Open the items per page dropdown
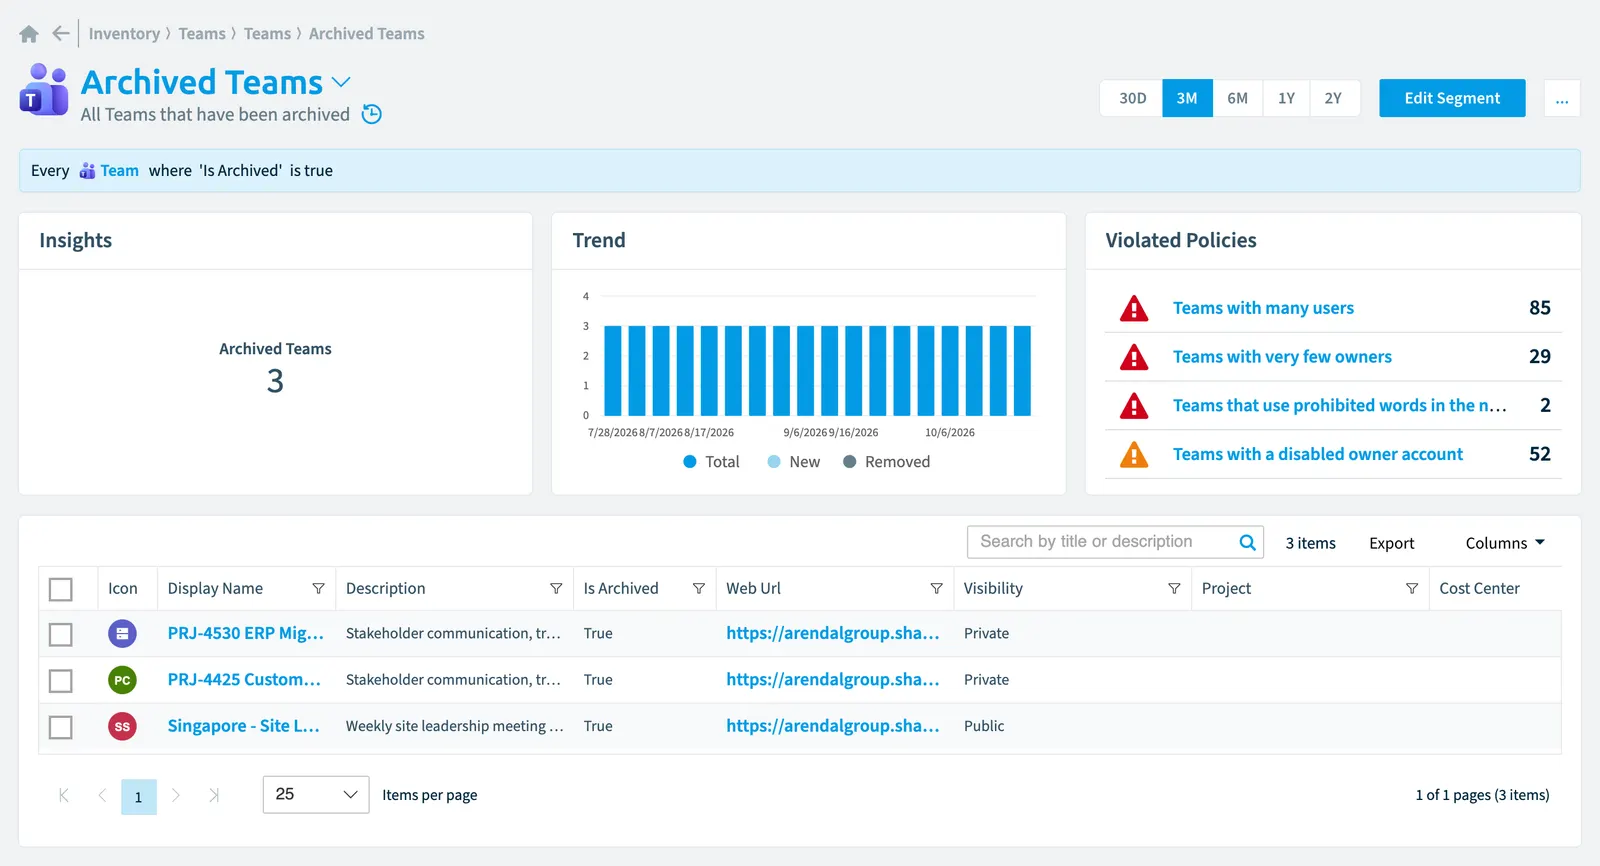 point(316,795)
